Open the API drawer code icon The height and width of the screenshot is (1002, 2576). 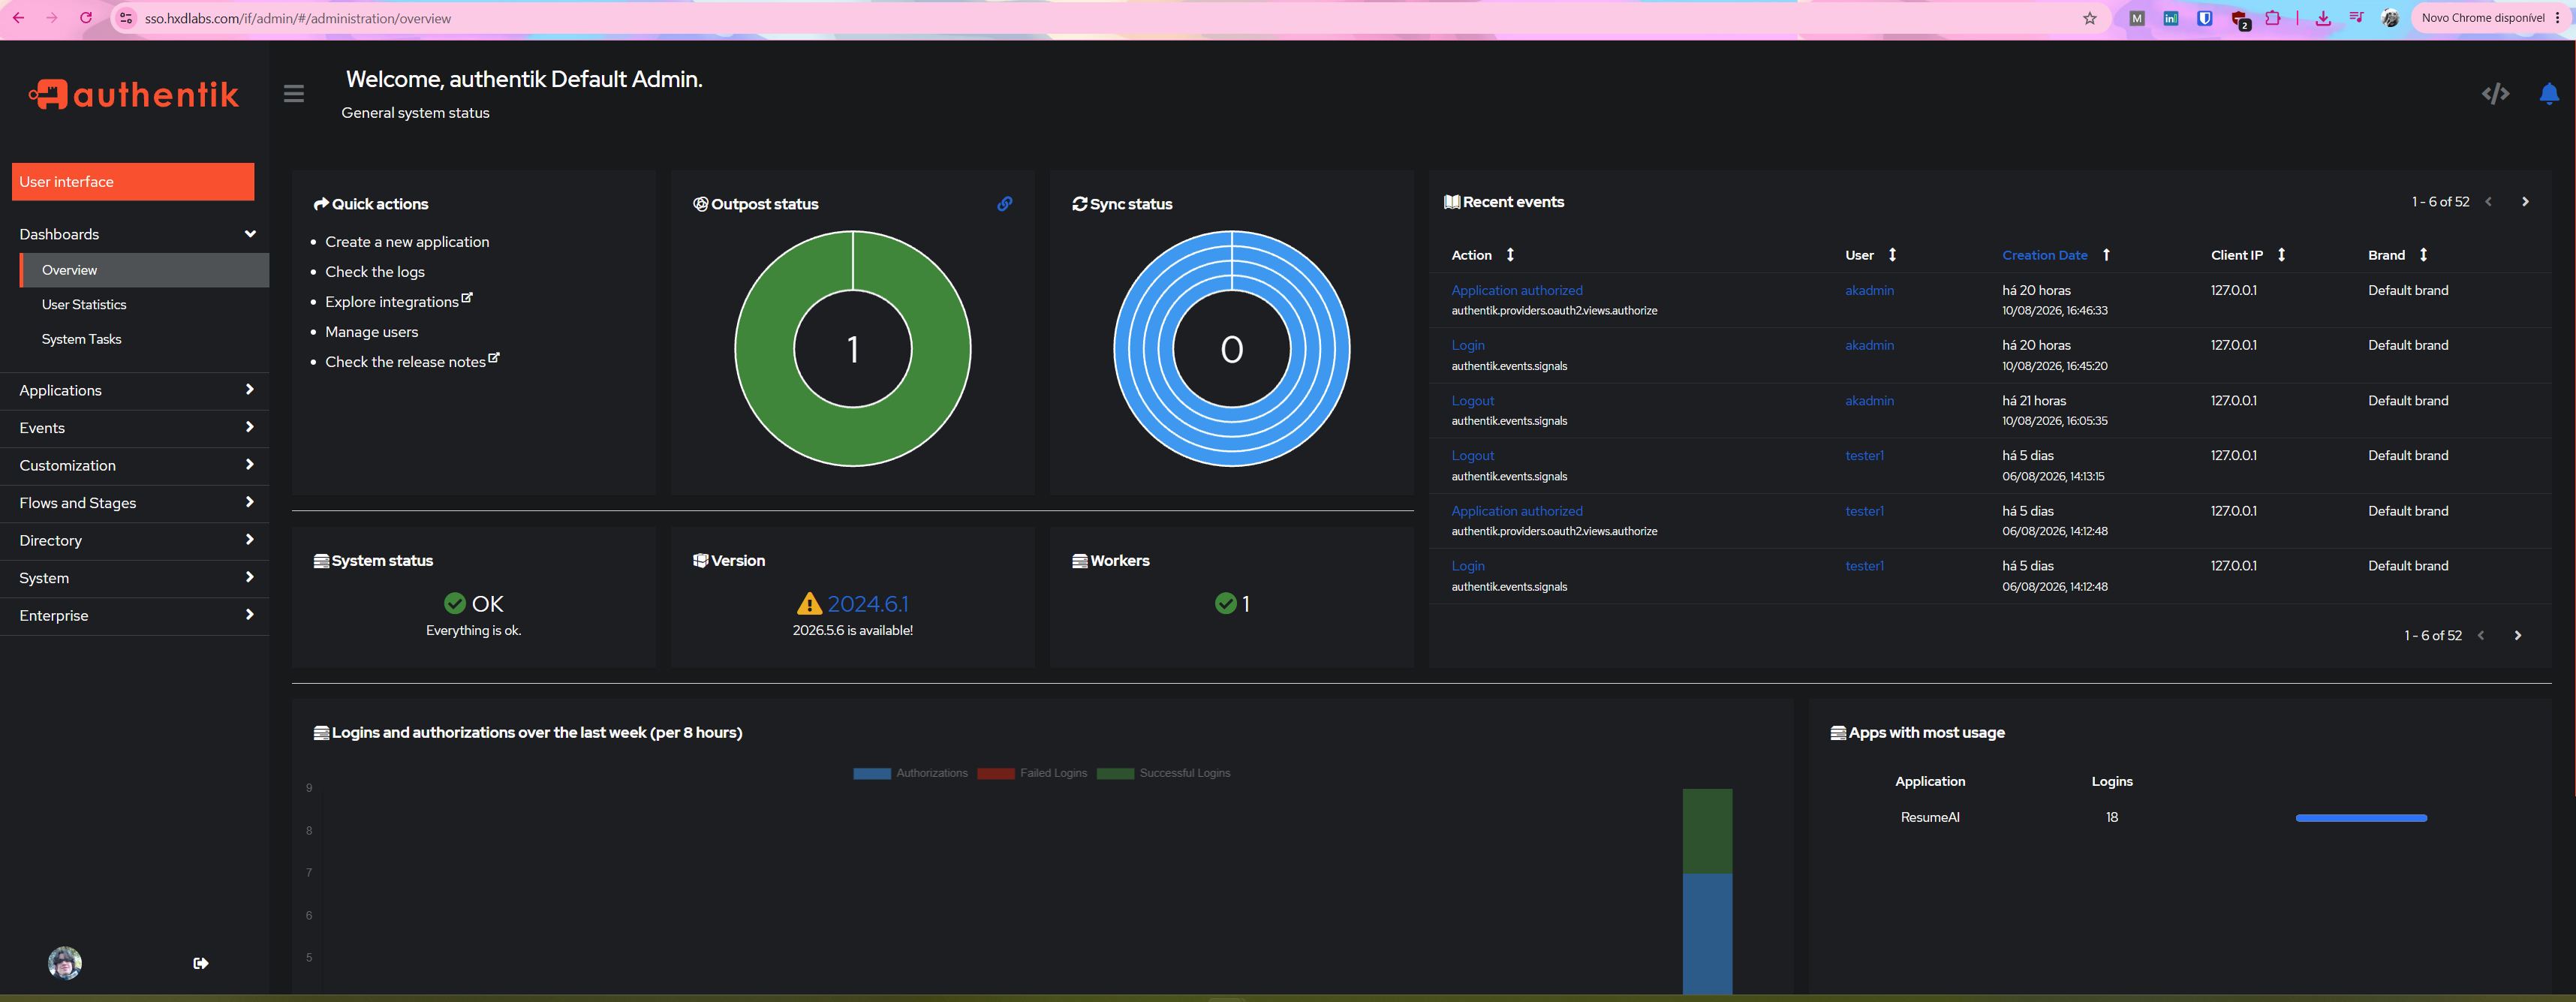click(2495, 94)
